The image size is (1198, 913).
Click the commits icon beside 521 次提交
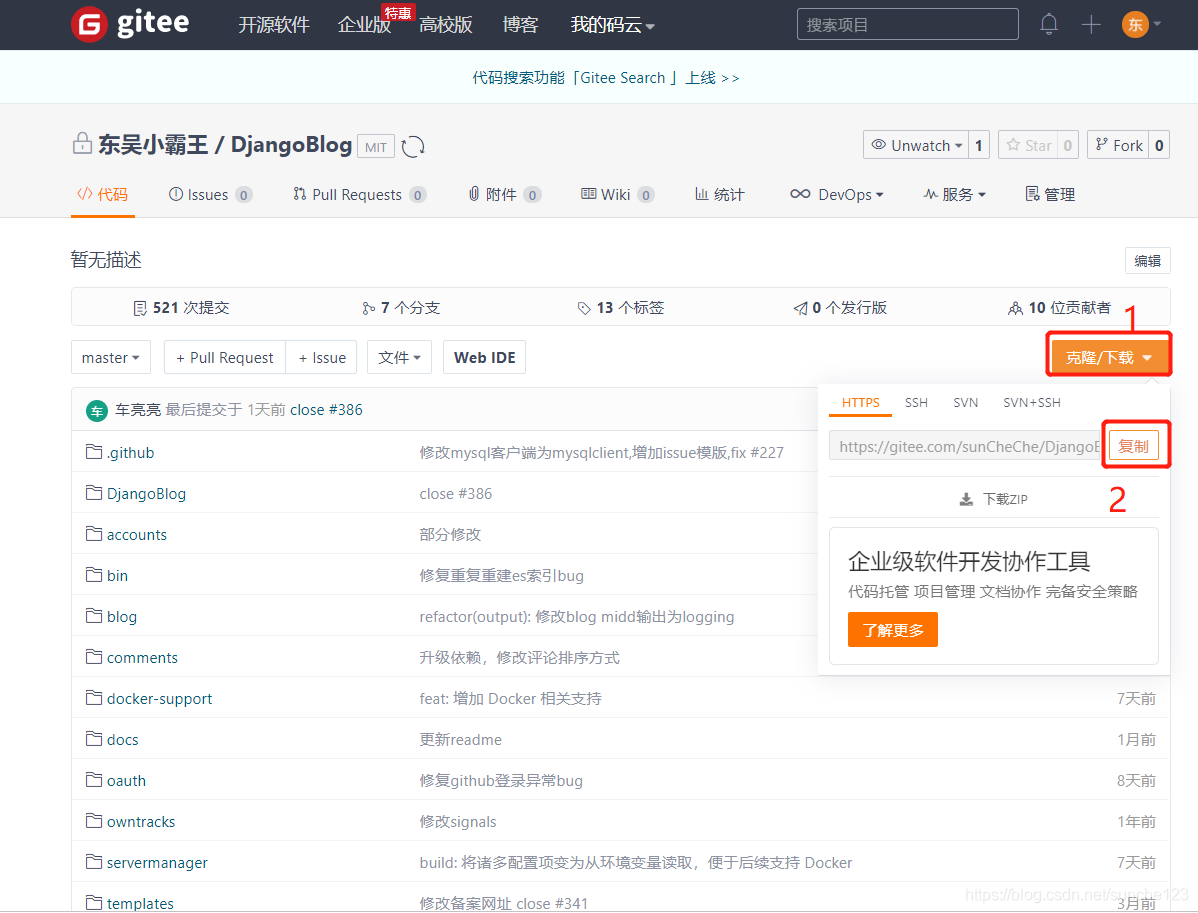[140, 308]
